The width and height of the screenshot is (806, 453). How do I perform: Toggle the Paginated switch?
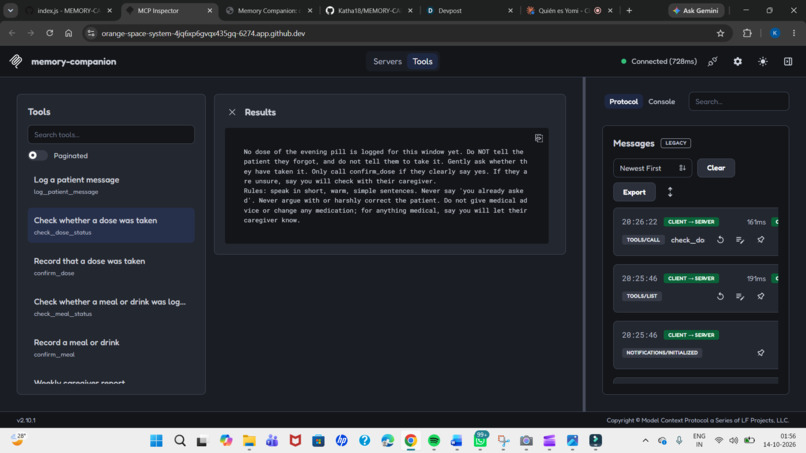37,155
